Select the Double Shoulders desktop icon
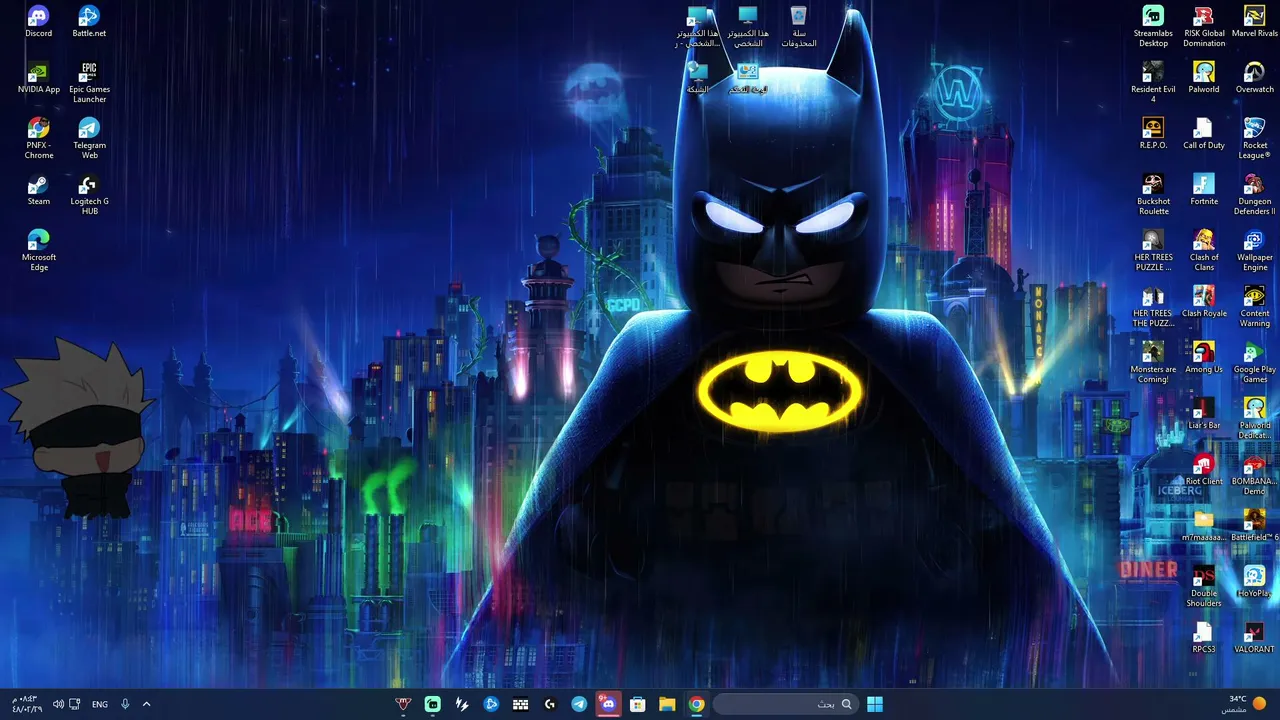Viewport: 1280px width, 720px height. click(1204, 586)
